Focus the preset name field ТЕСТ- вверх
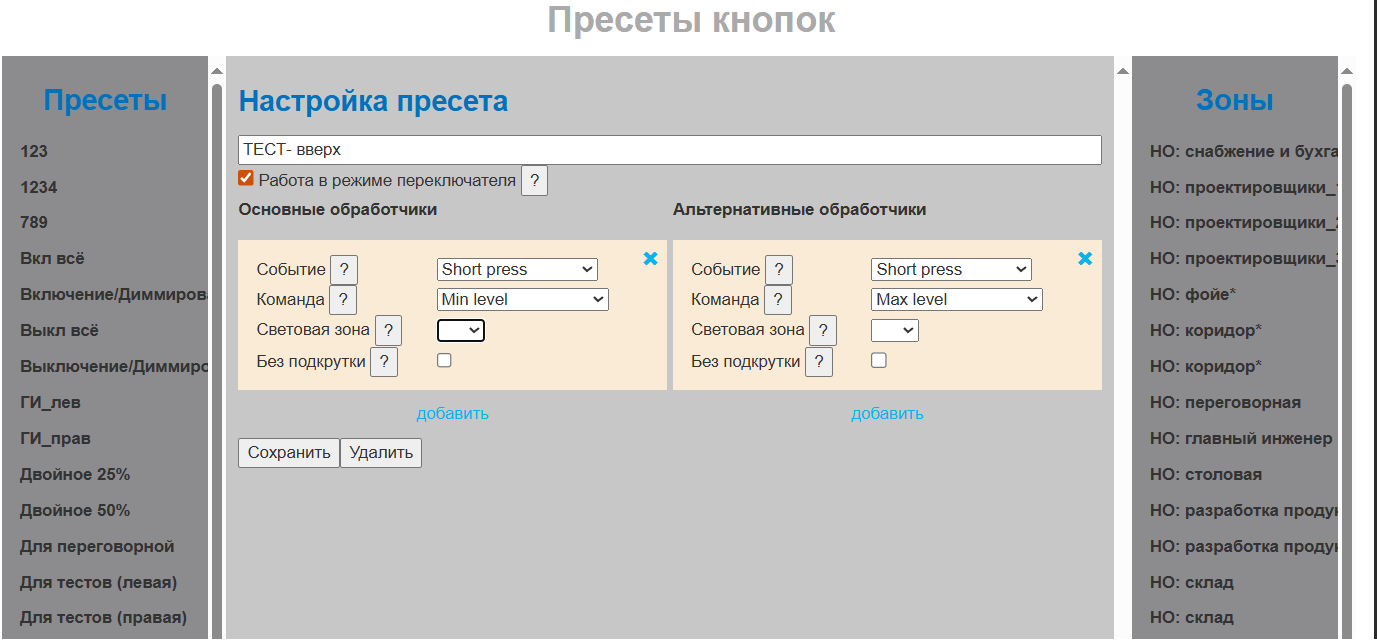This screenshot has width=1377, height=644. pyautogui.click(x=670, y=150)
